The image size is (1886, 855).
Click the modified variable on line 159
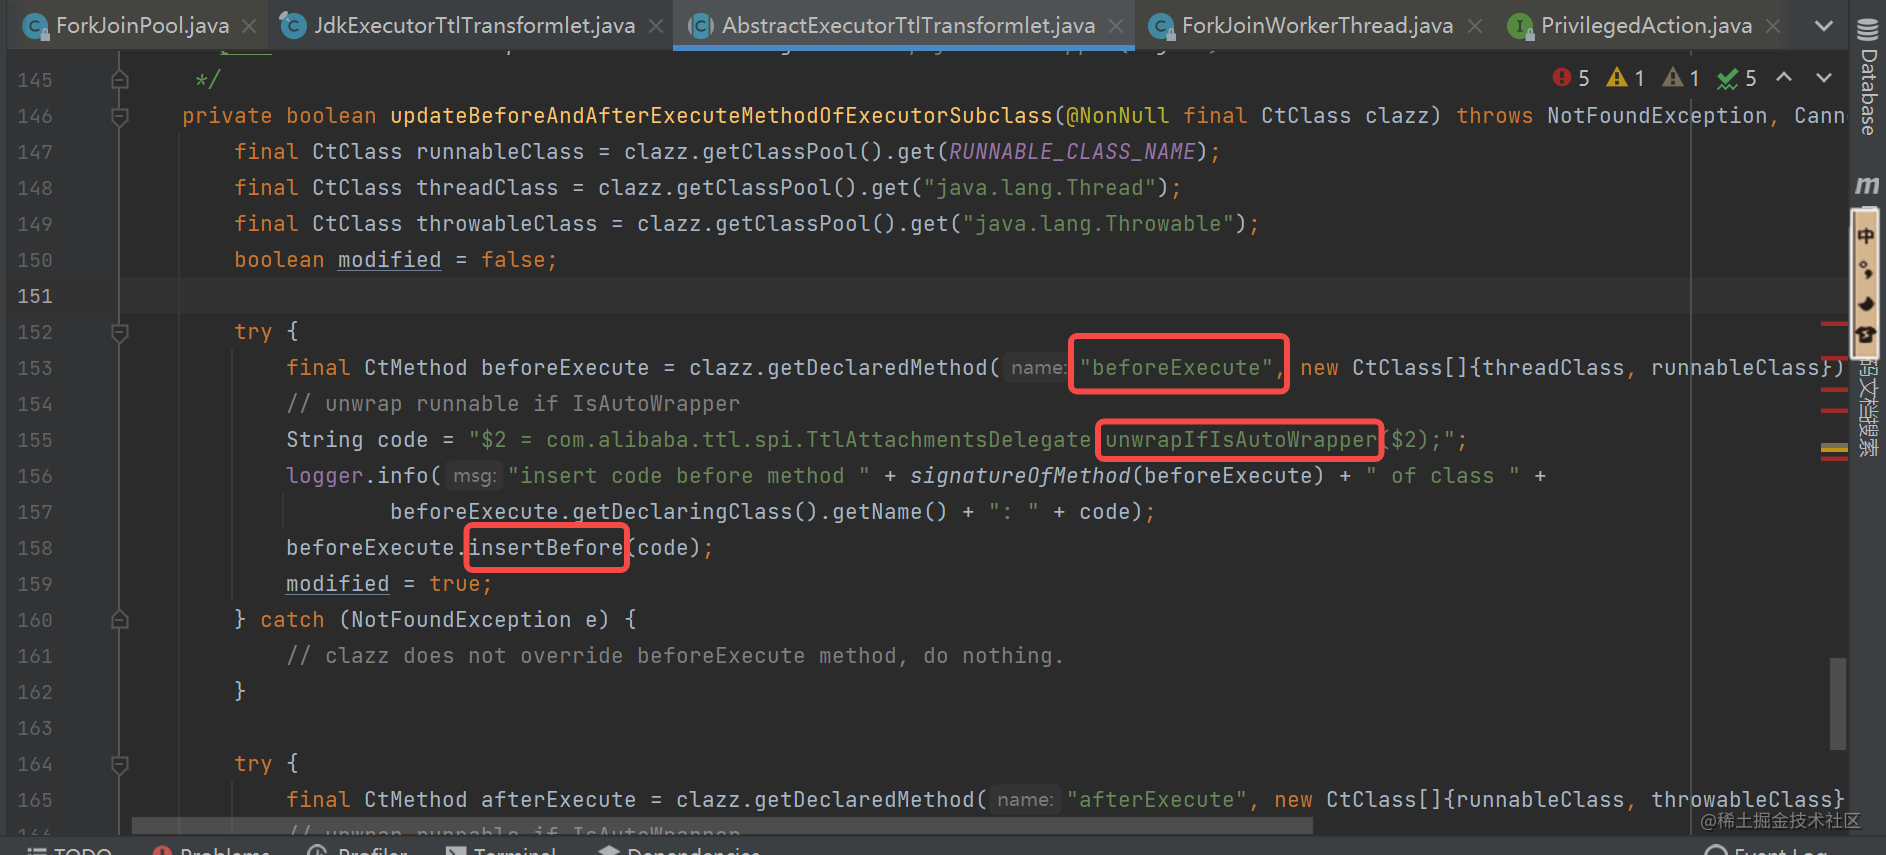coord(338,584)
